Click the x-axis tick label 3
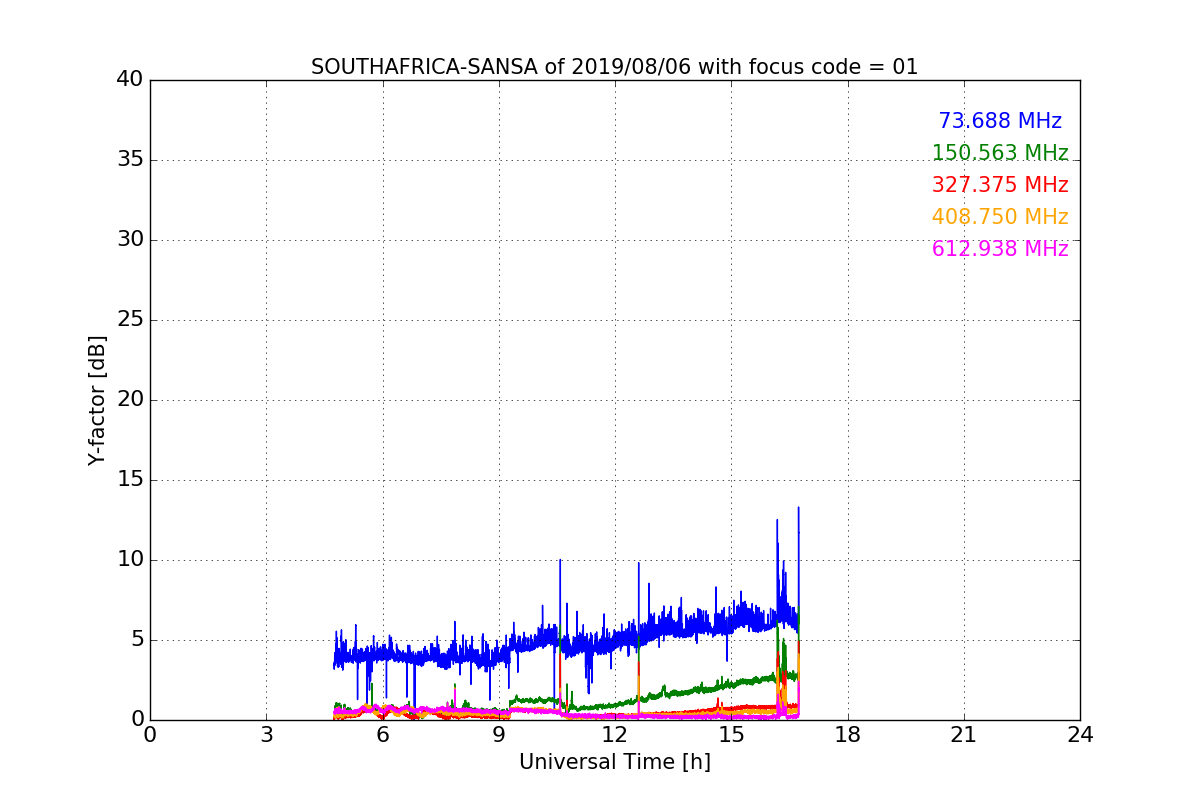The height and width of the screenshot is (800, 1200). (x=266, y=735)
